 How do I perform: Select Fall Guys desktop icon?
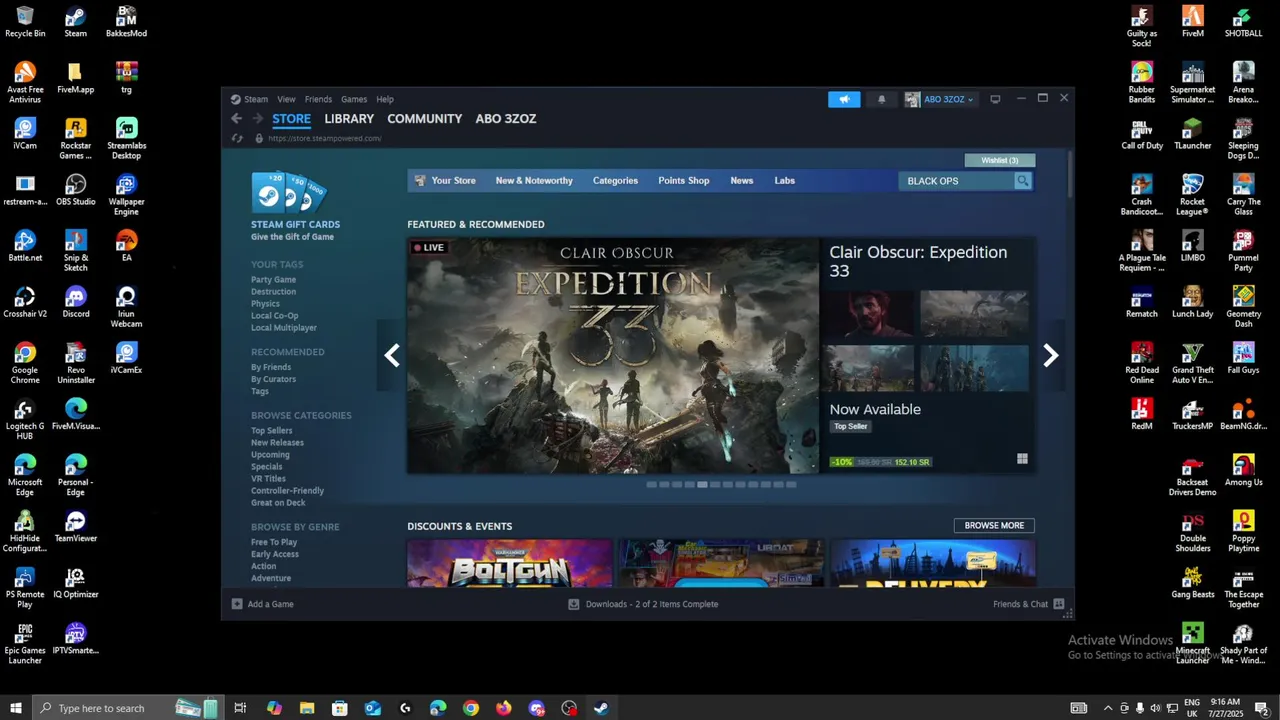(1243, 358)
